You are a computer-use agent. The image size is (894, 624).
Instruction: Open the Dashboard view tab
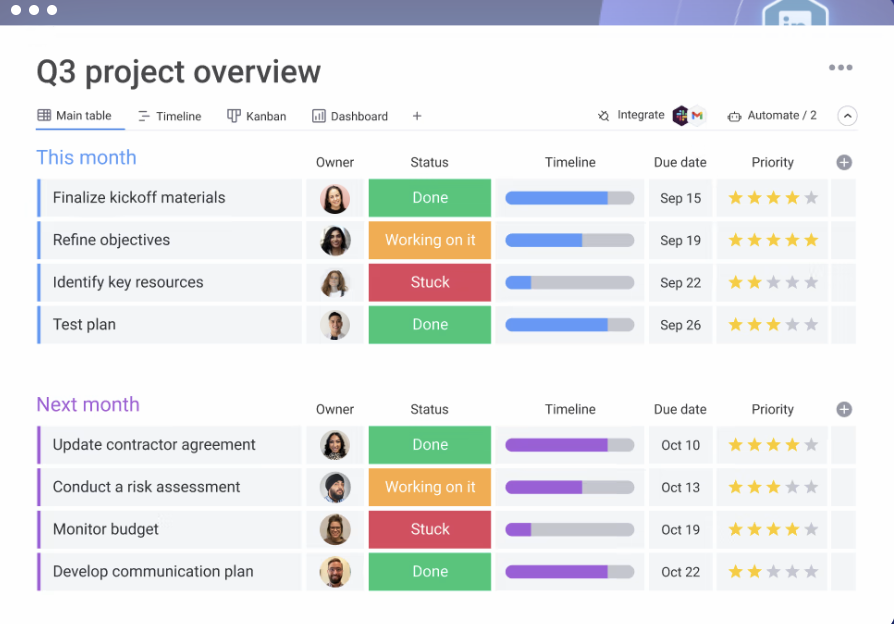pyautogui.click(x=350, y=116)
